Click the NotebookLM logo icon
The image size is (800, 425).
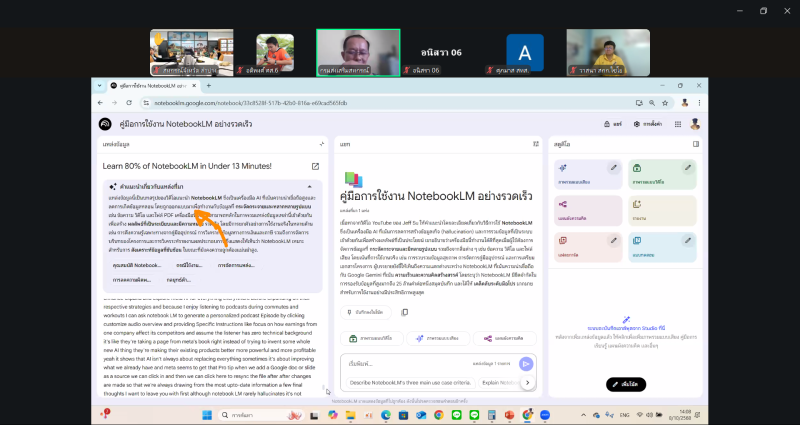click(x=104, y=124)
